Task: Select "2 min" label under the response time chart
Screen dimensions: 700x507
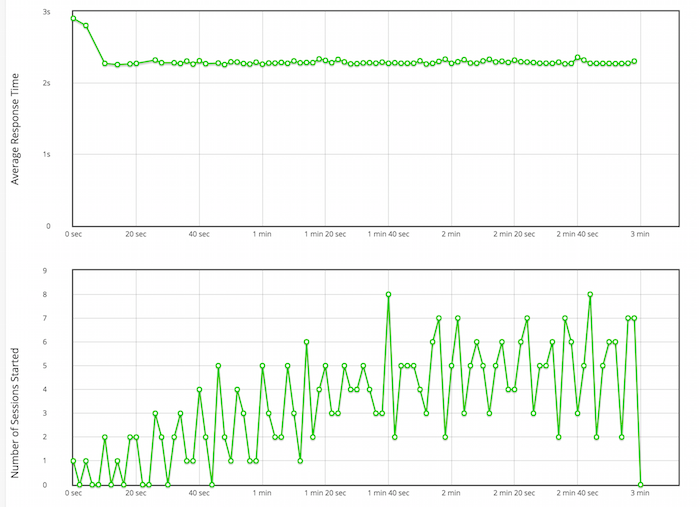Action: tap(451, 234)
